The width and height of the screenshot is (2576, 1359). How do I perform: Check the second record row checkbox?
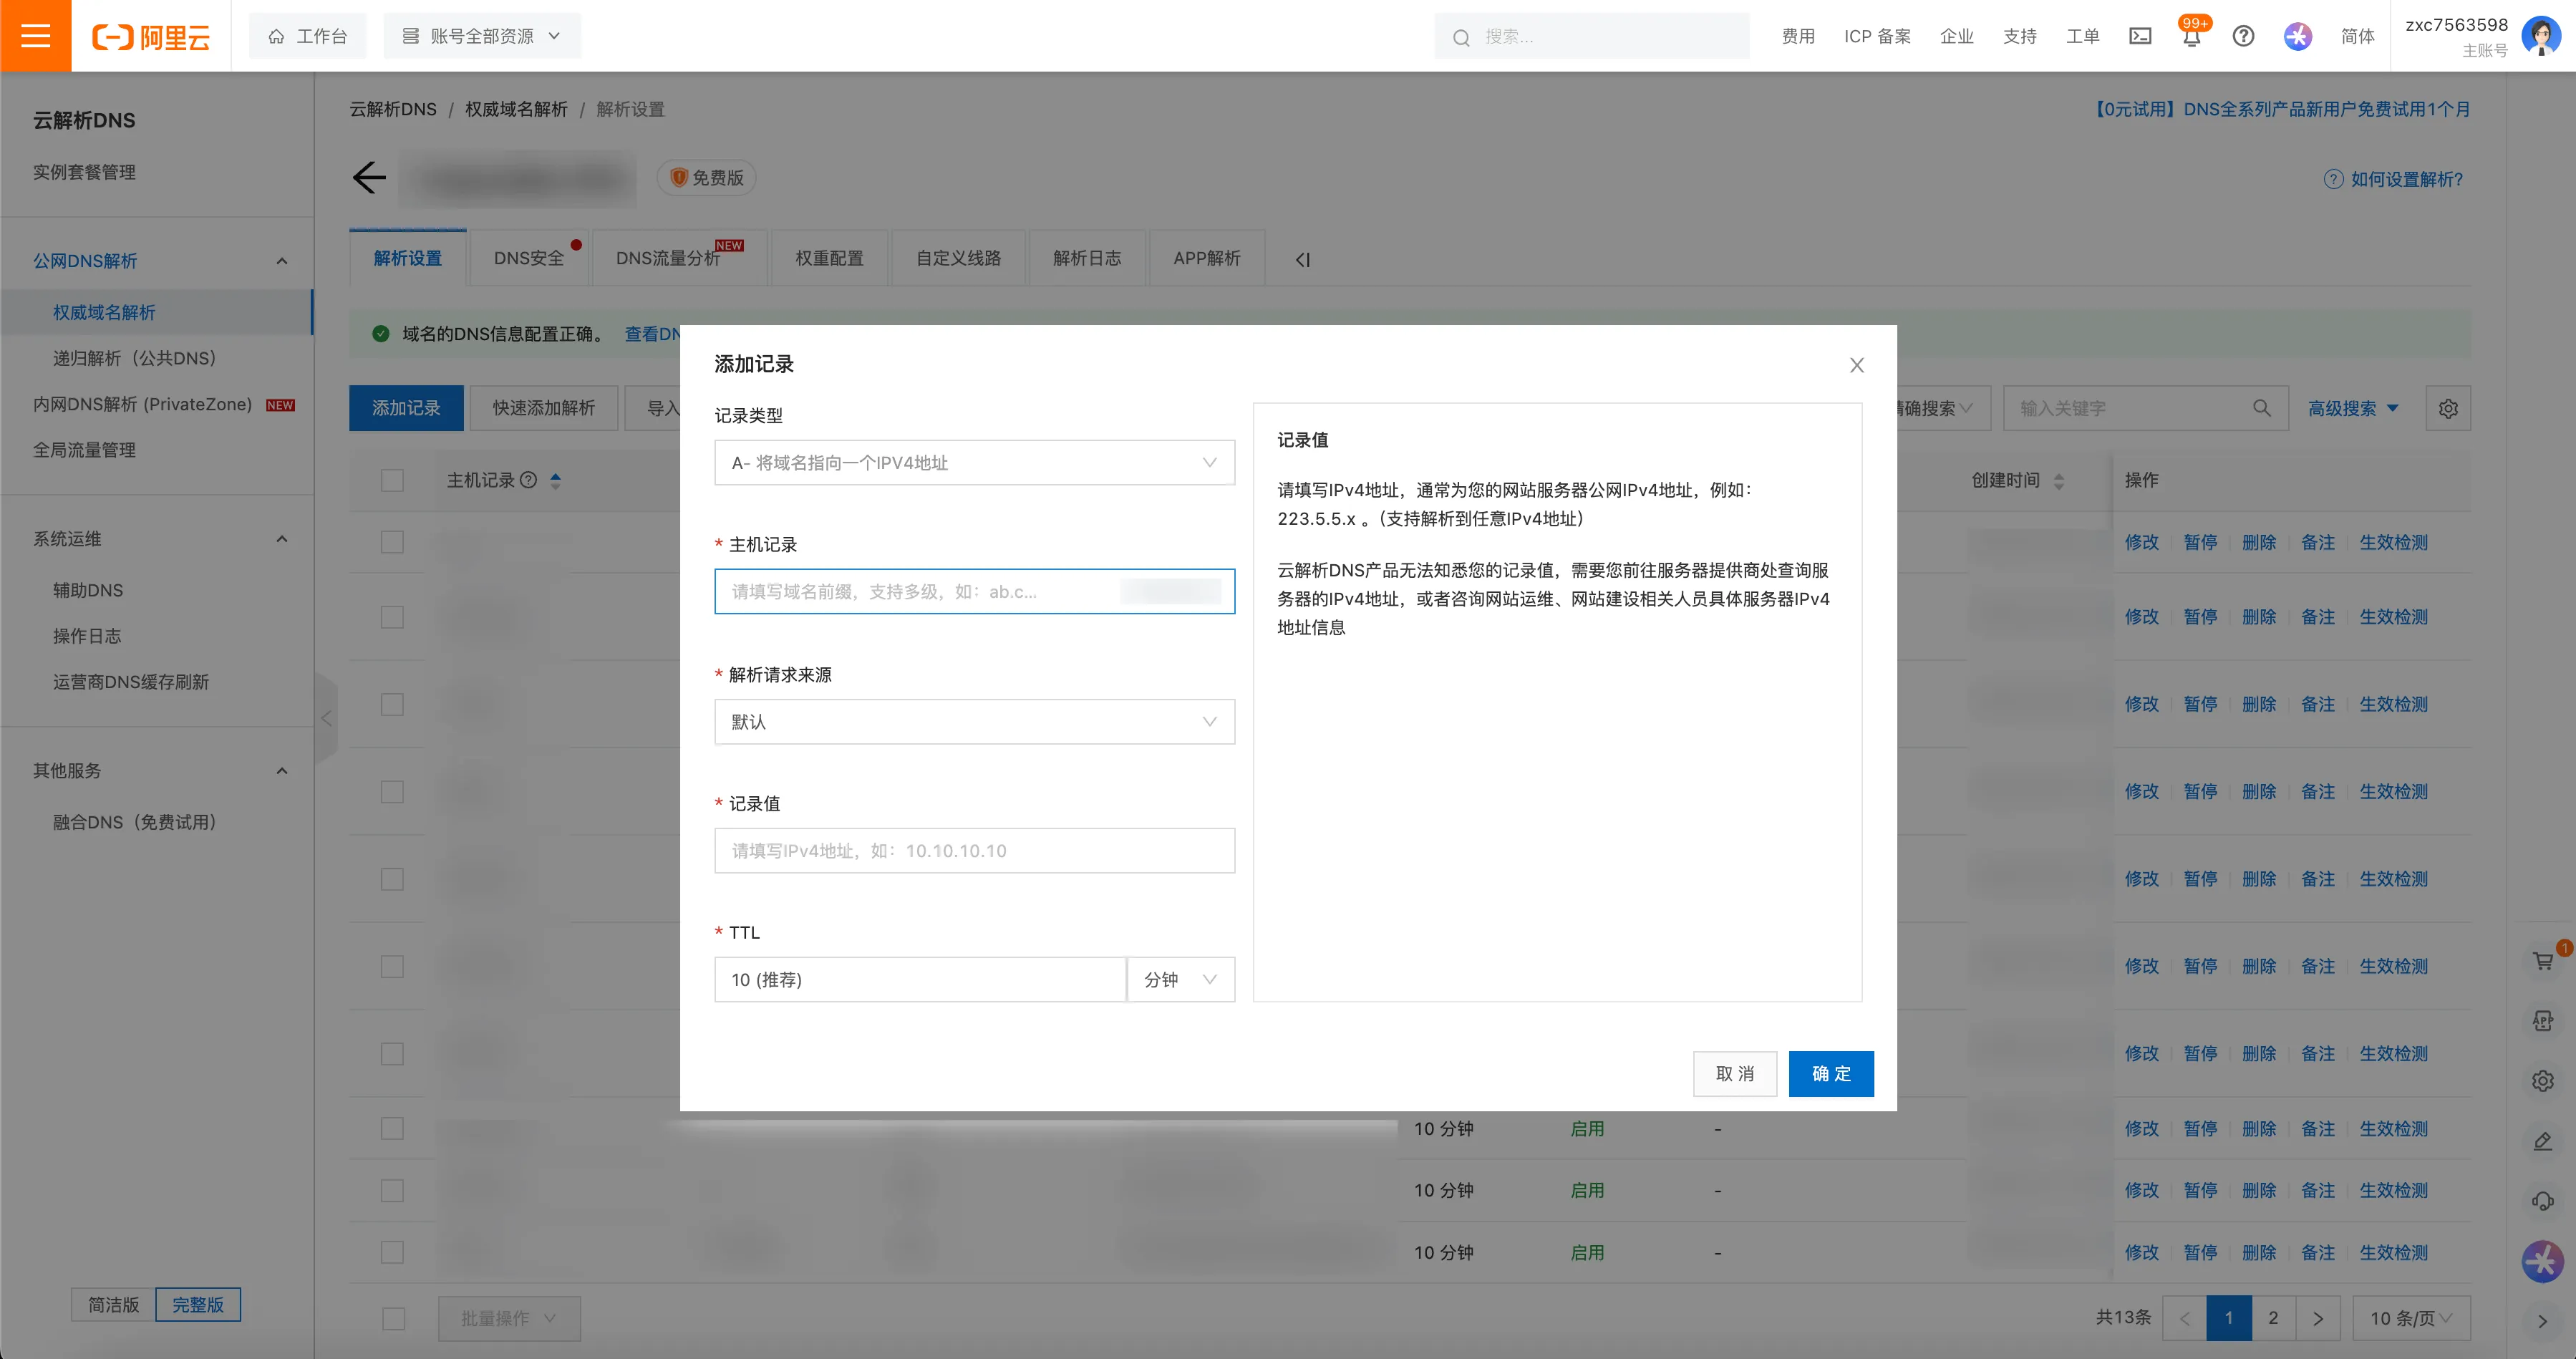(x=392, y=617)
